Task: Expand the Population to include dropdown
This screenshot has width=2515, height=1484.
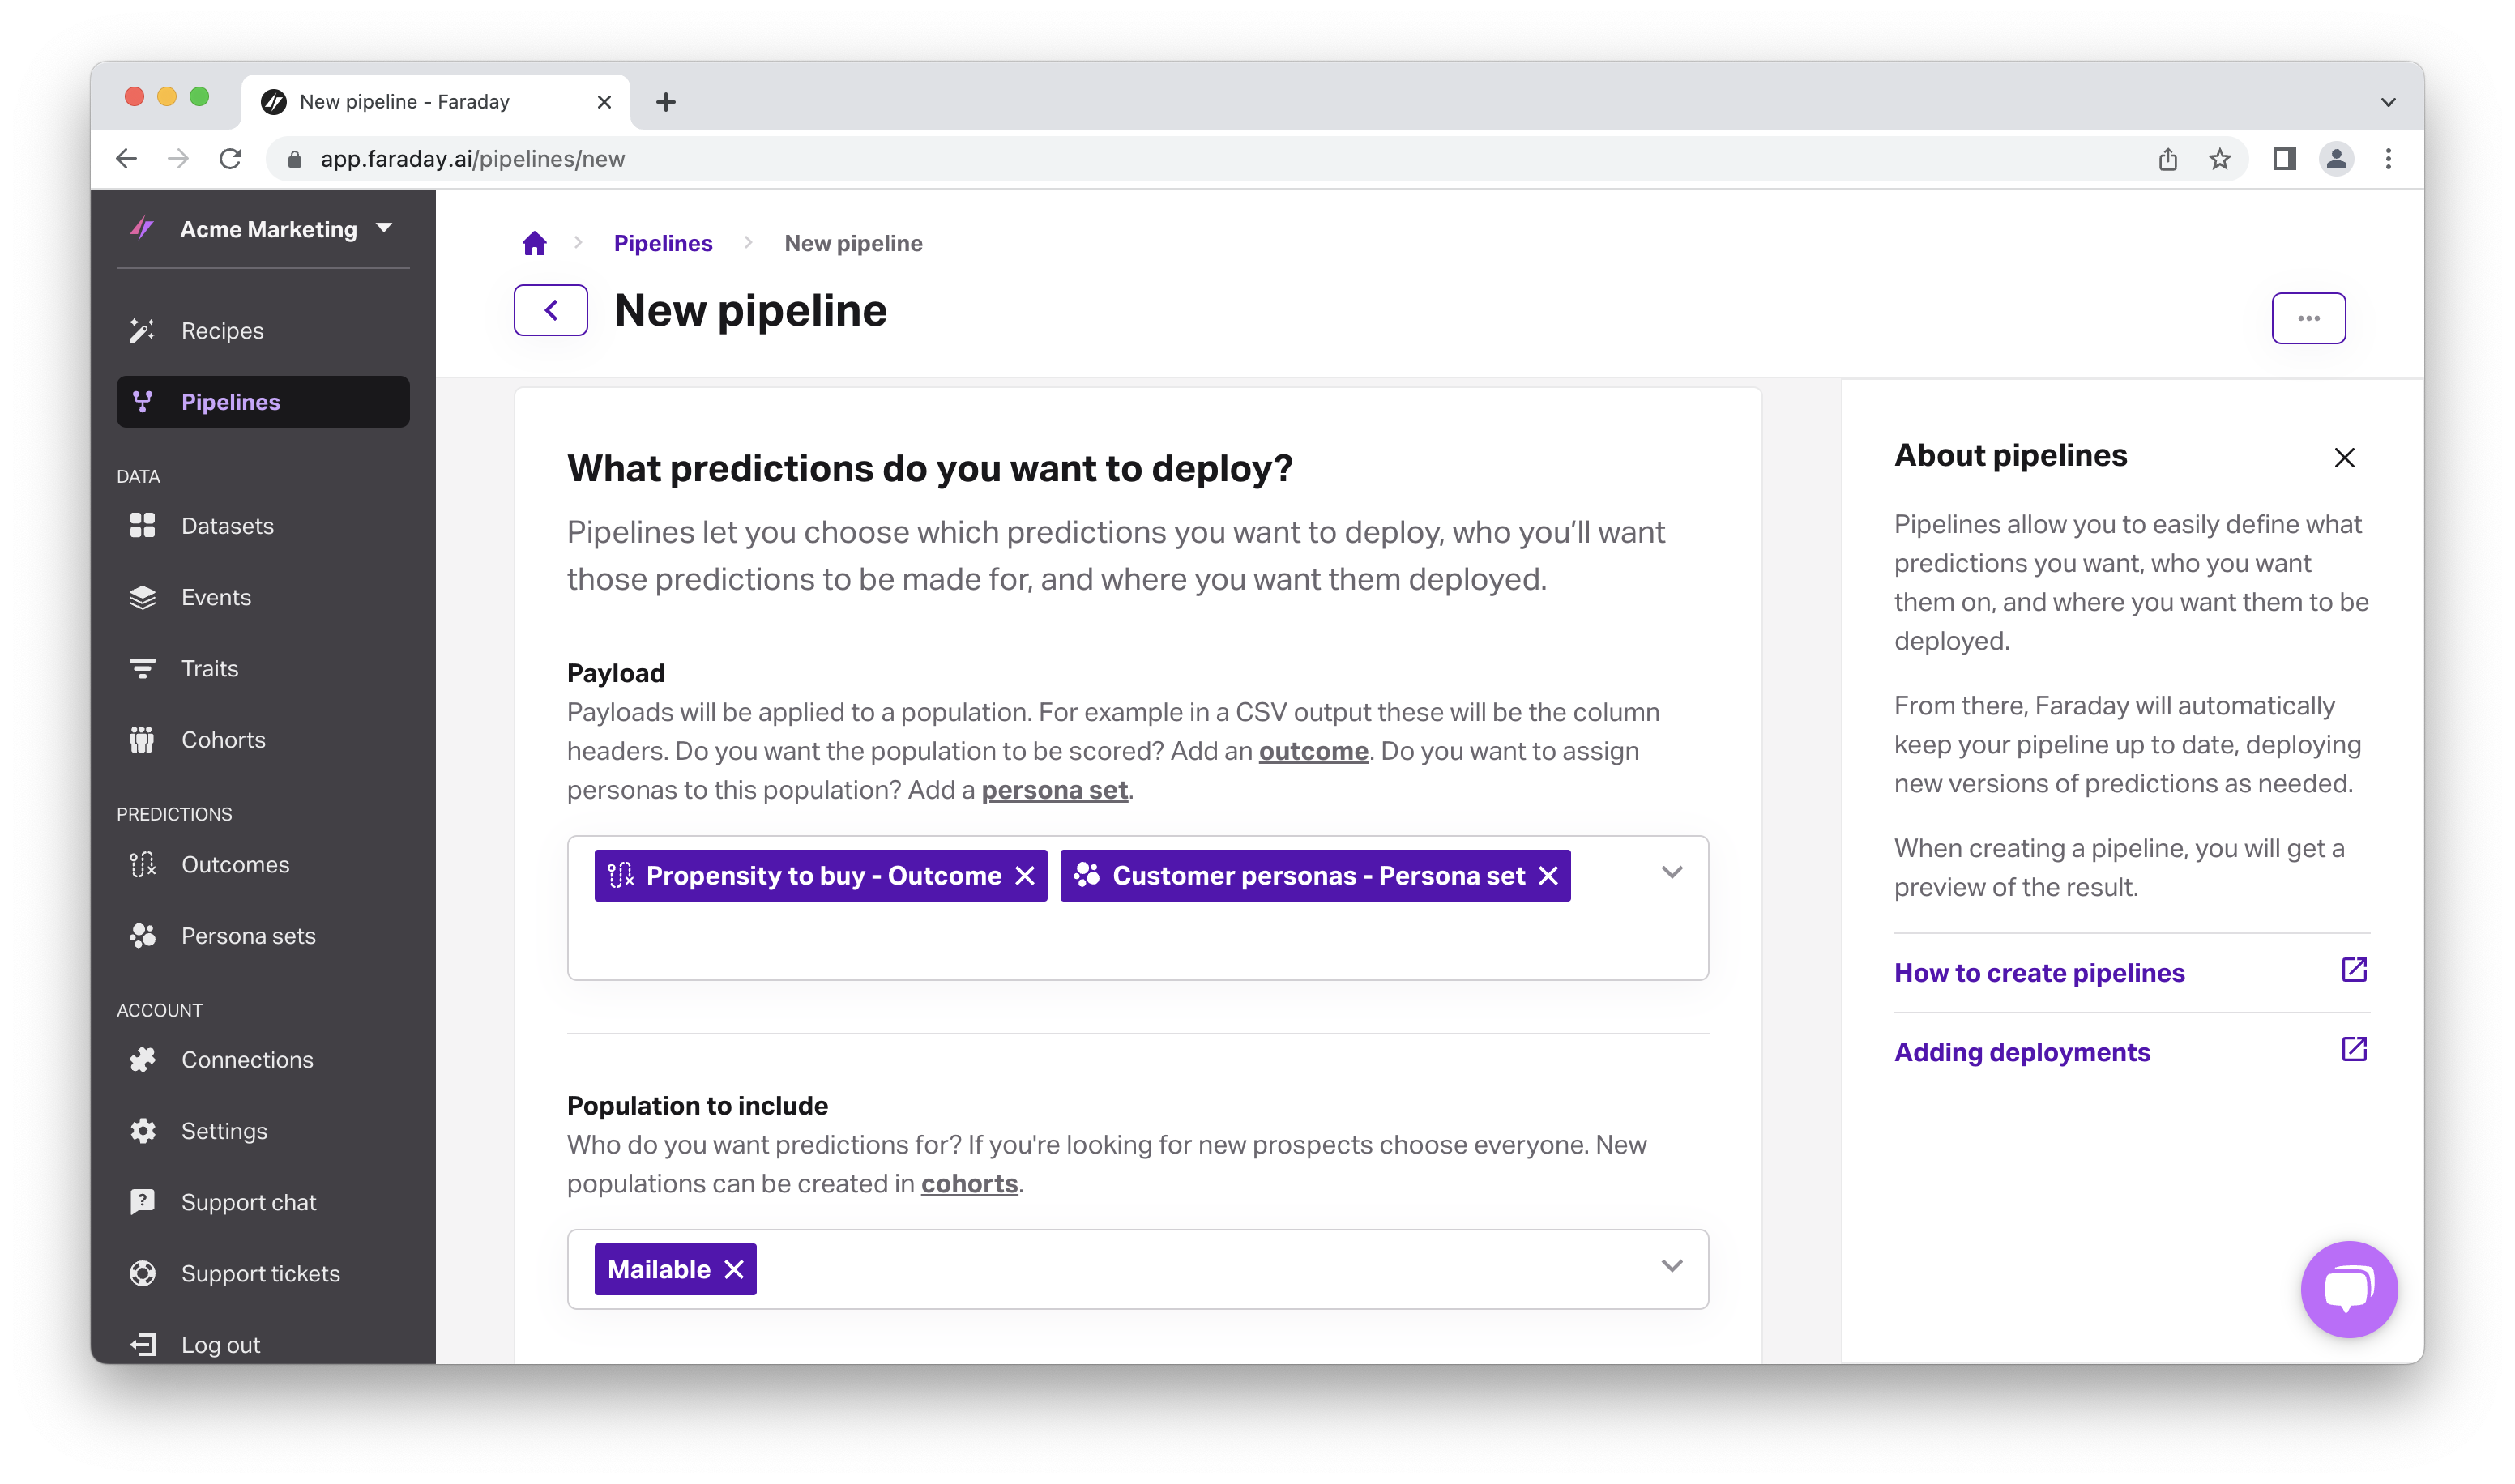Action: tap(1671, 1266)
